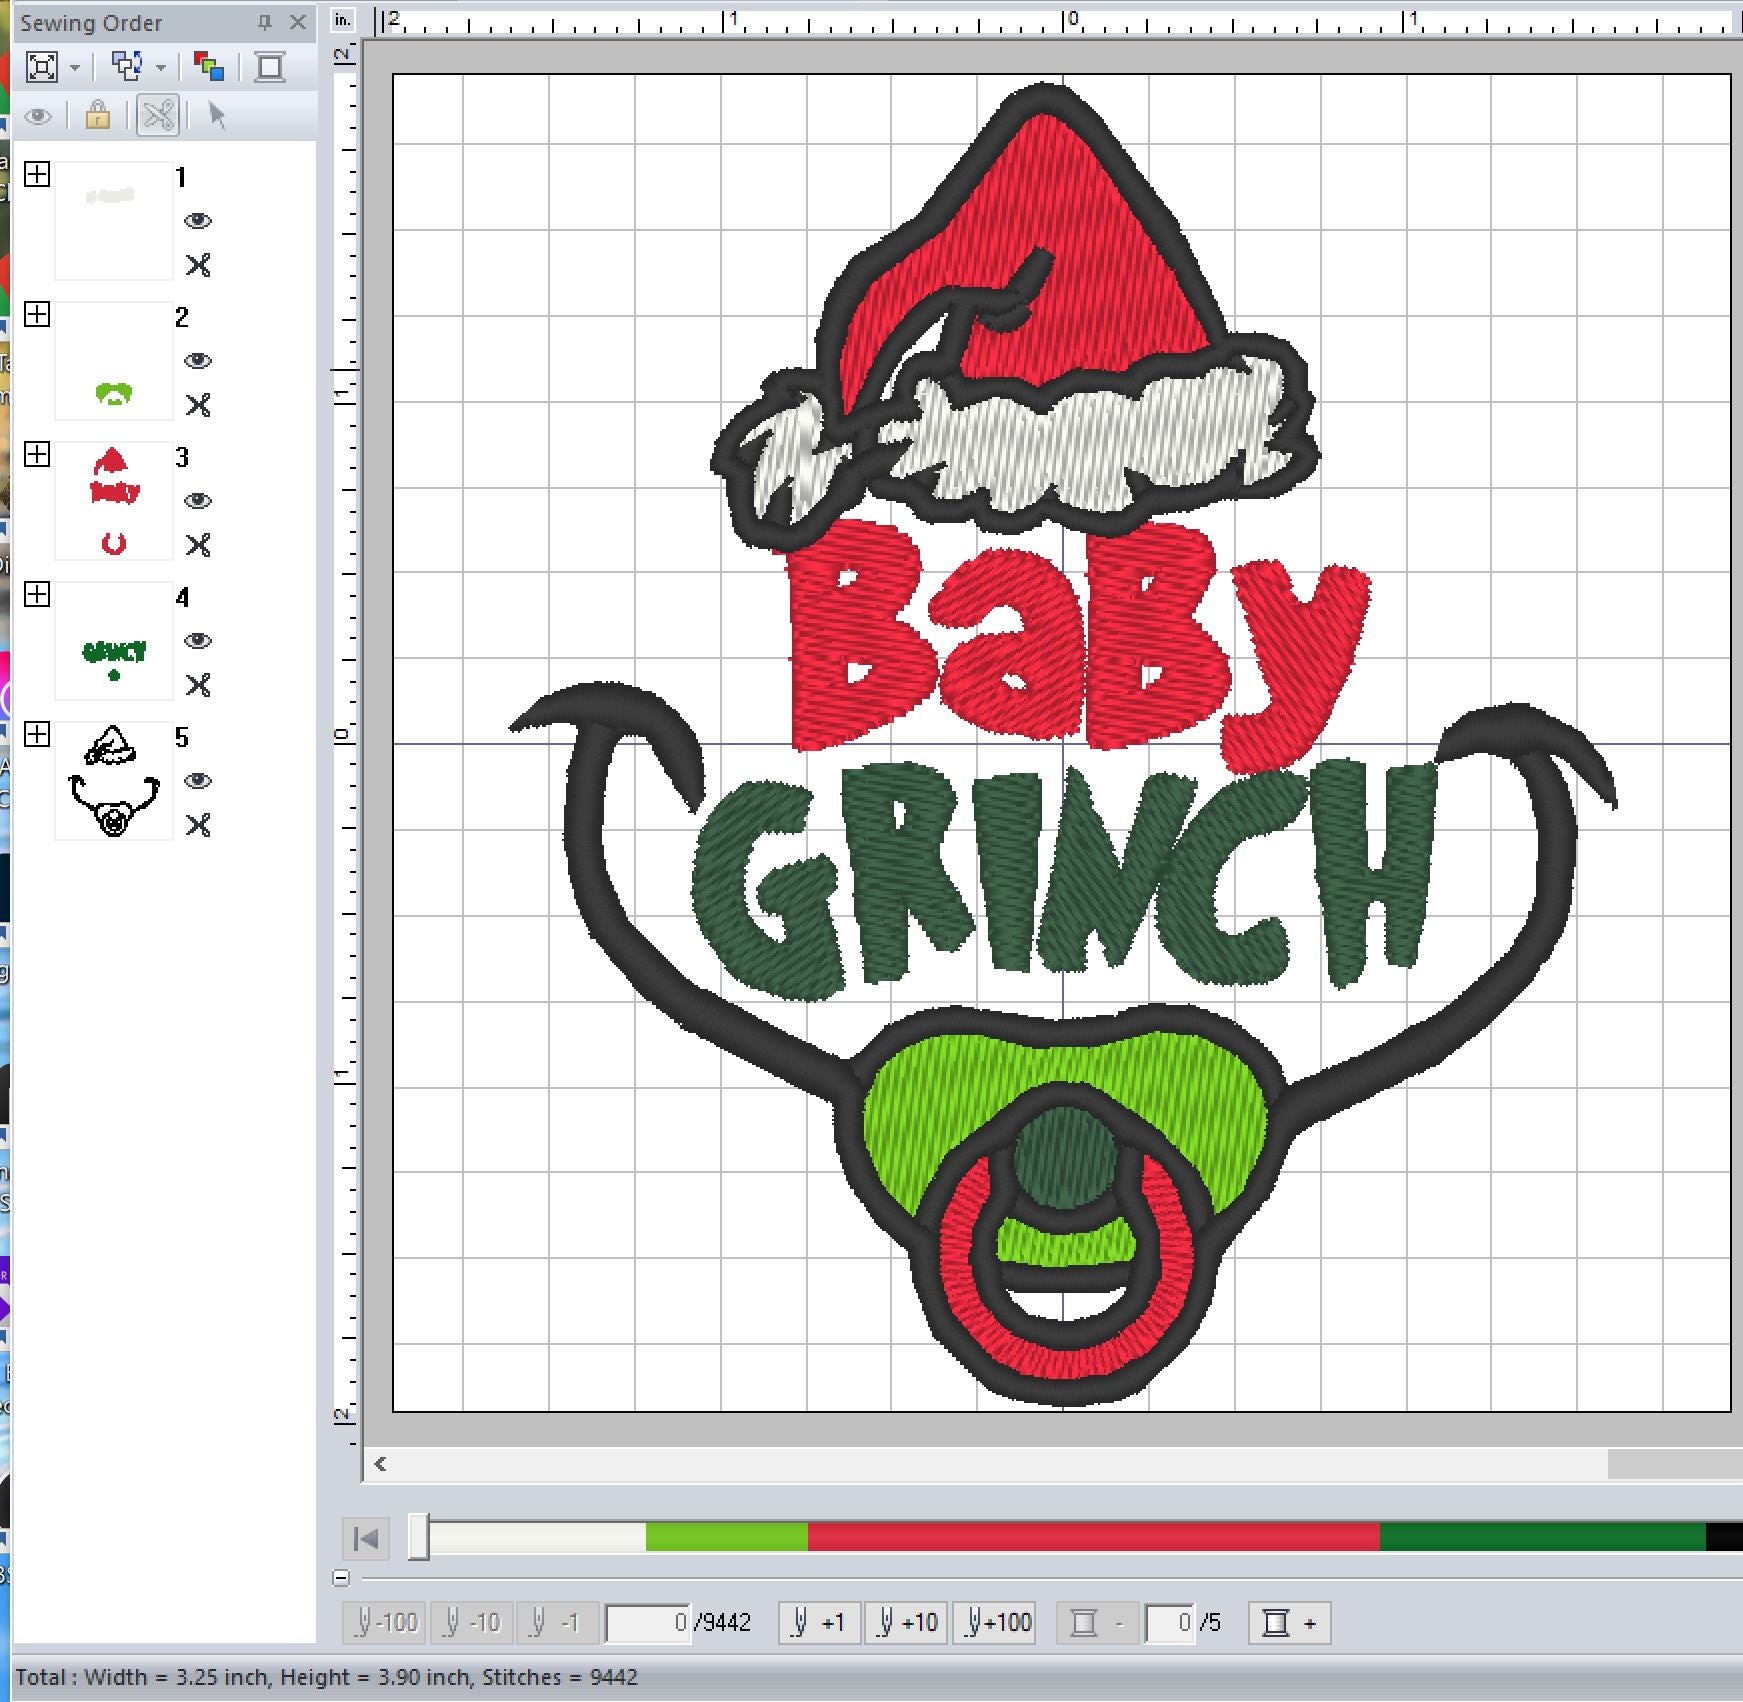The width and height of the screenshot is (1743, 1702).
Task: Hide color group 1 with its eye icon
Action: click(x=198, y=221)
